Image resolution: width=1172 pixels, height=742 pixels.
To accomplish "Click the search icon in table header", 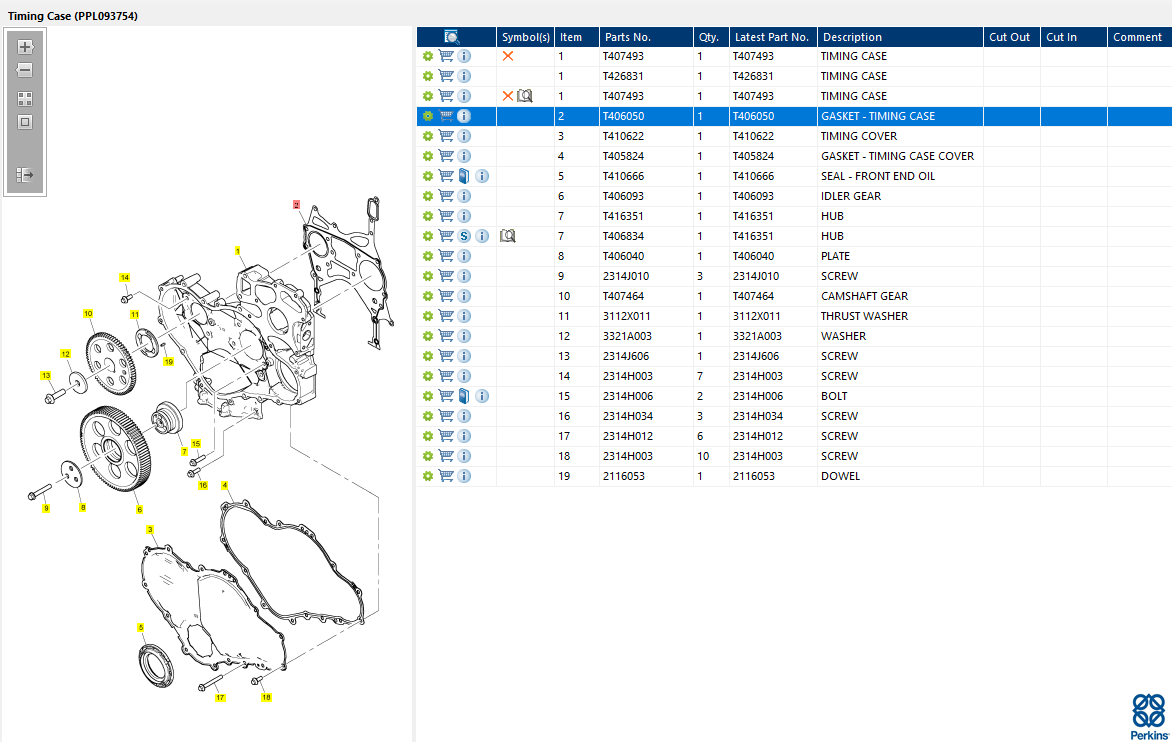I will point(451,37).
